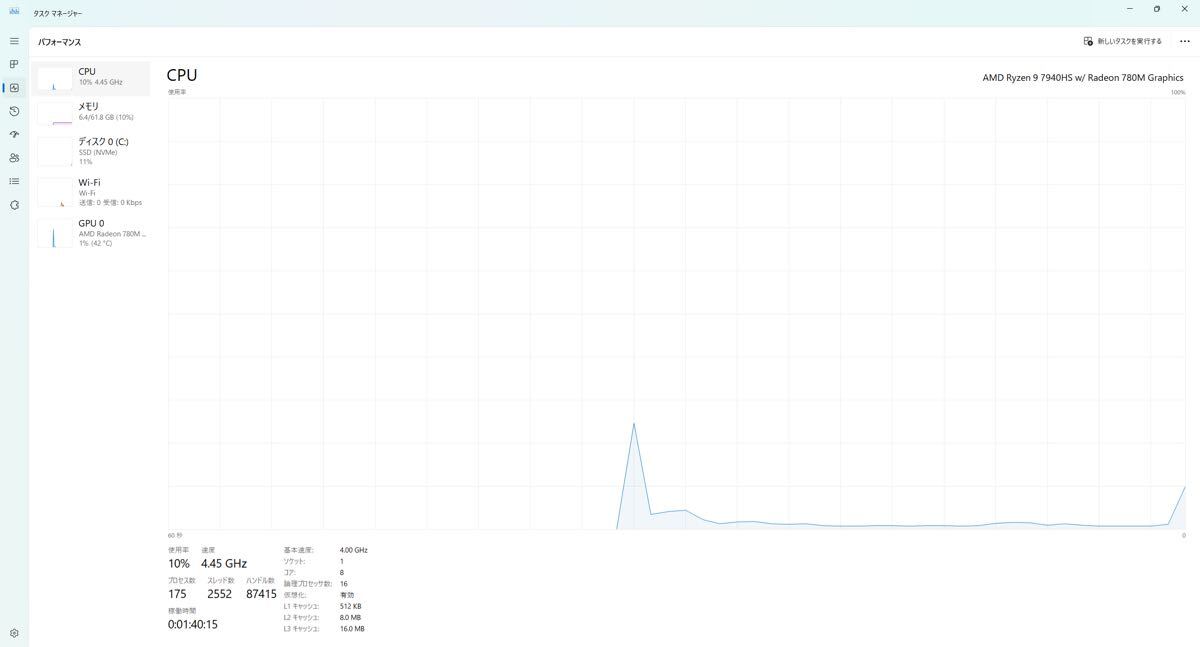
Task: Click the Wi-Fi mini graph thumbnail
Action: [55, 193]
